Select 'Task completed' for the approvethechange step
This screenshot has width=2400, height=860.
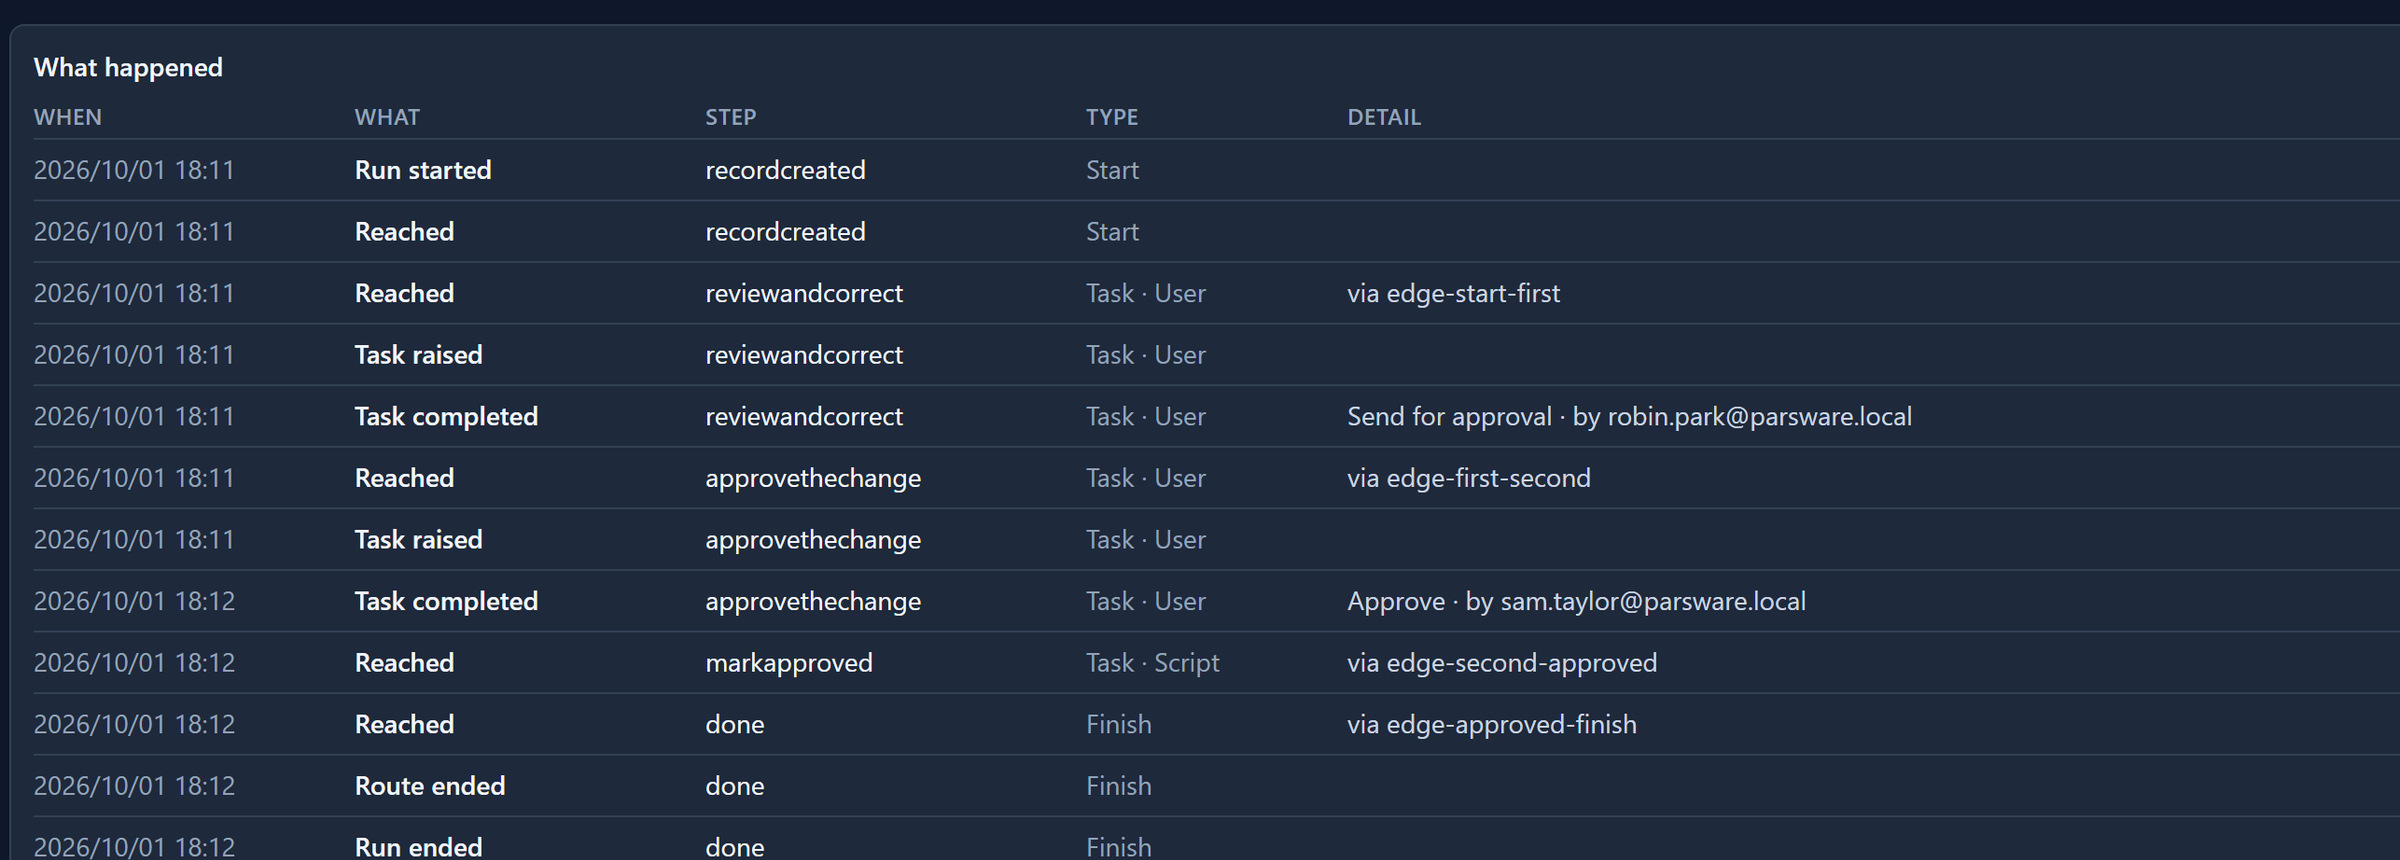446,601
